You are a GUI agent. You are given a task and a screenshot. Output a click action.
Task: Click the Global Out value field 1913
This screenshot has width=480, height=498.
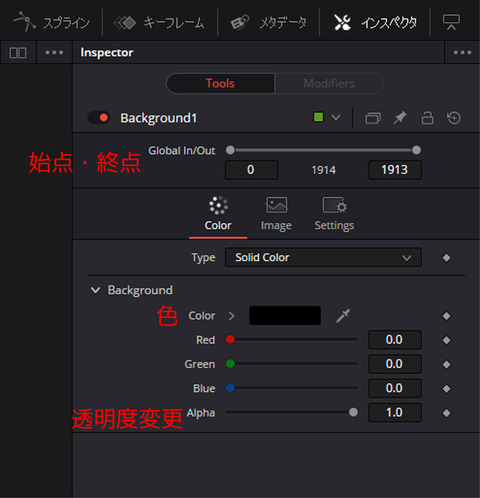[395, 170]
